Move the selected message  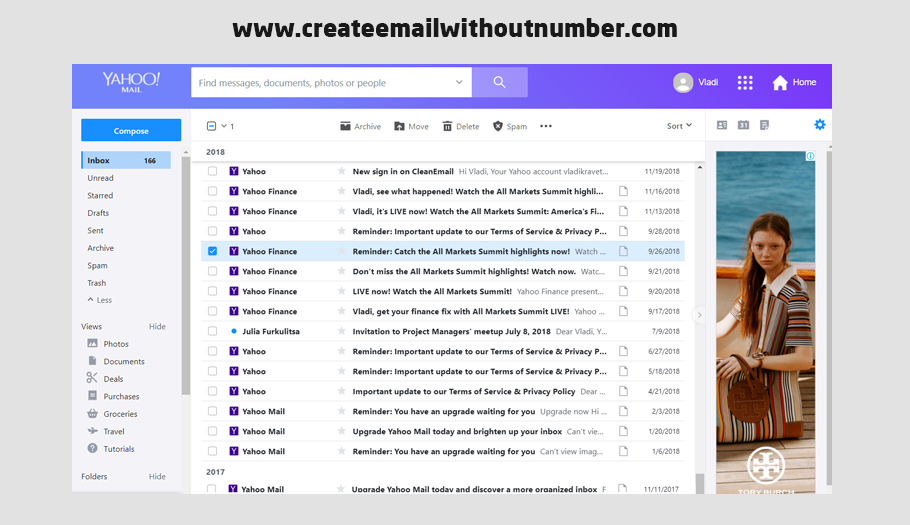(411, 126)
